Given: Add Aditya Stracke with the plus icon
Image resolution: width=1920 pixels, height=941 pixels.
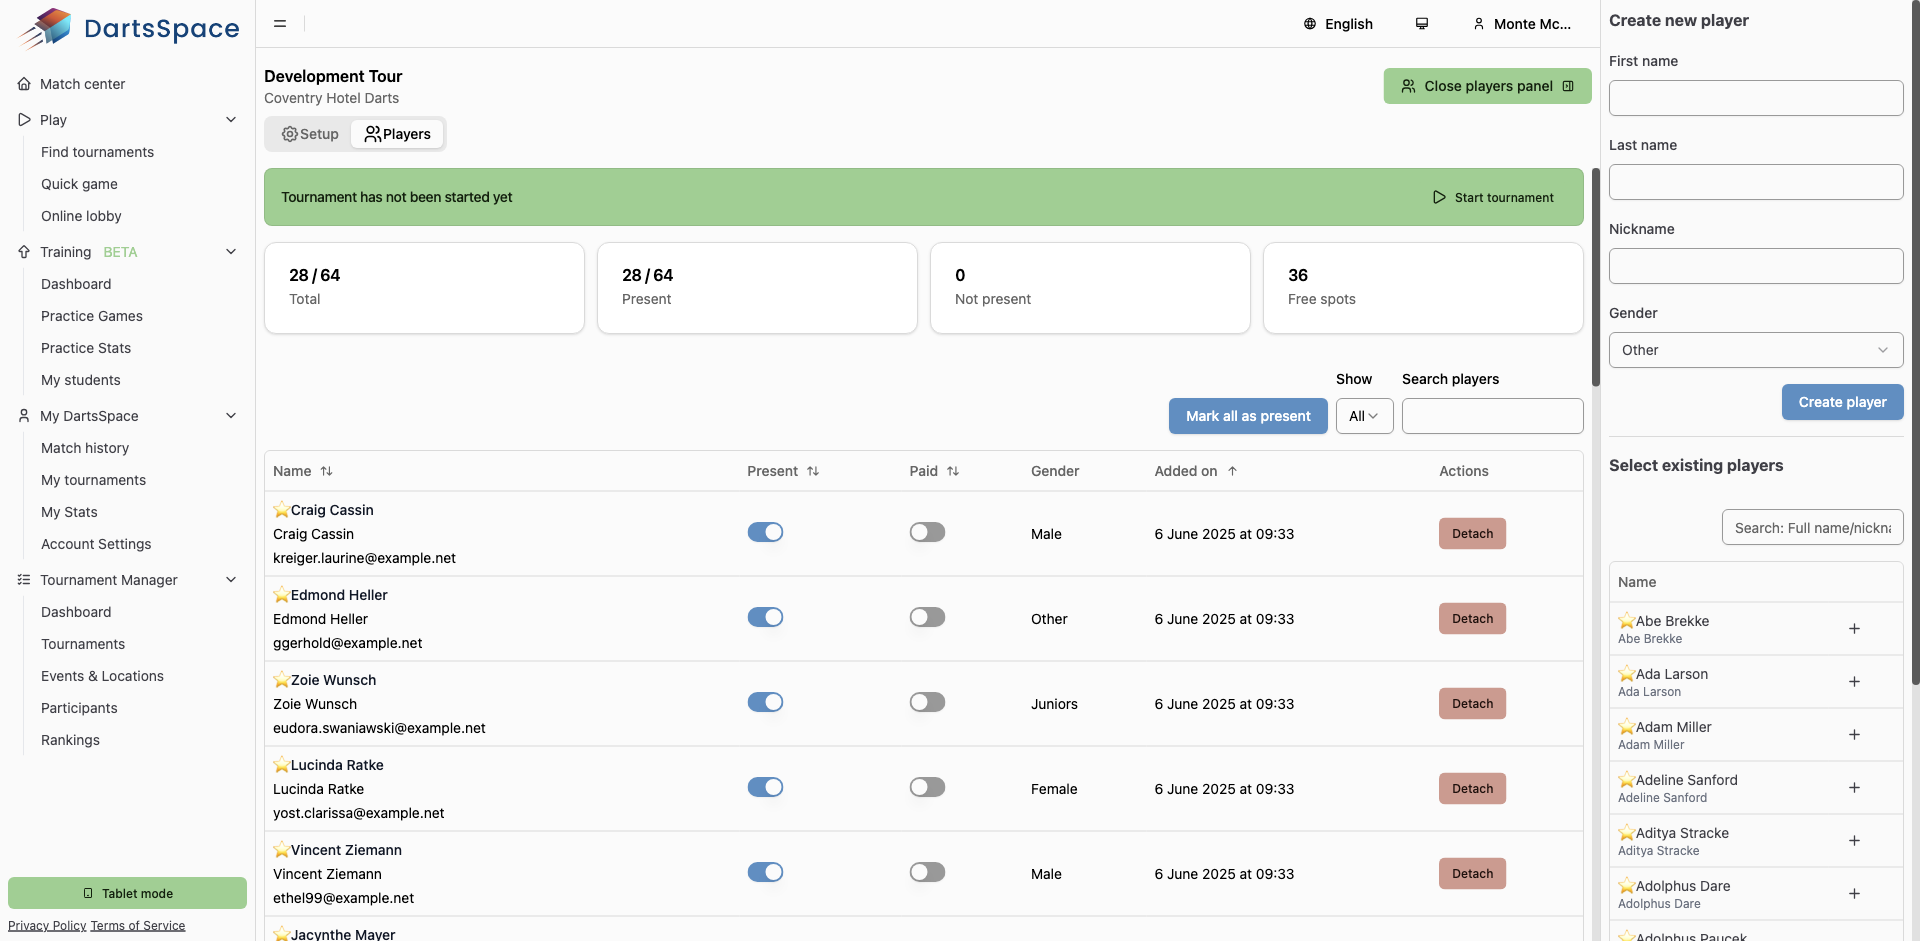Looking at the screenshot, I should [x=1853, y=841].
